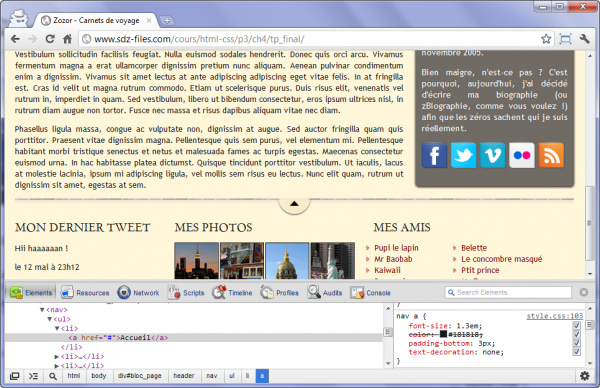The height and width of the screenshot is (388, 600).
Task: Select the div#bloc_page breadcrumb
Action: 139,376
